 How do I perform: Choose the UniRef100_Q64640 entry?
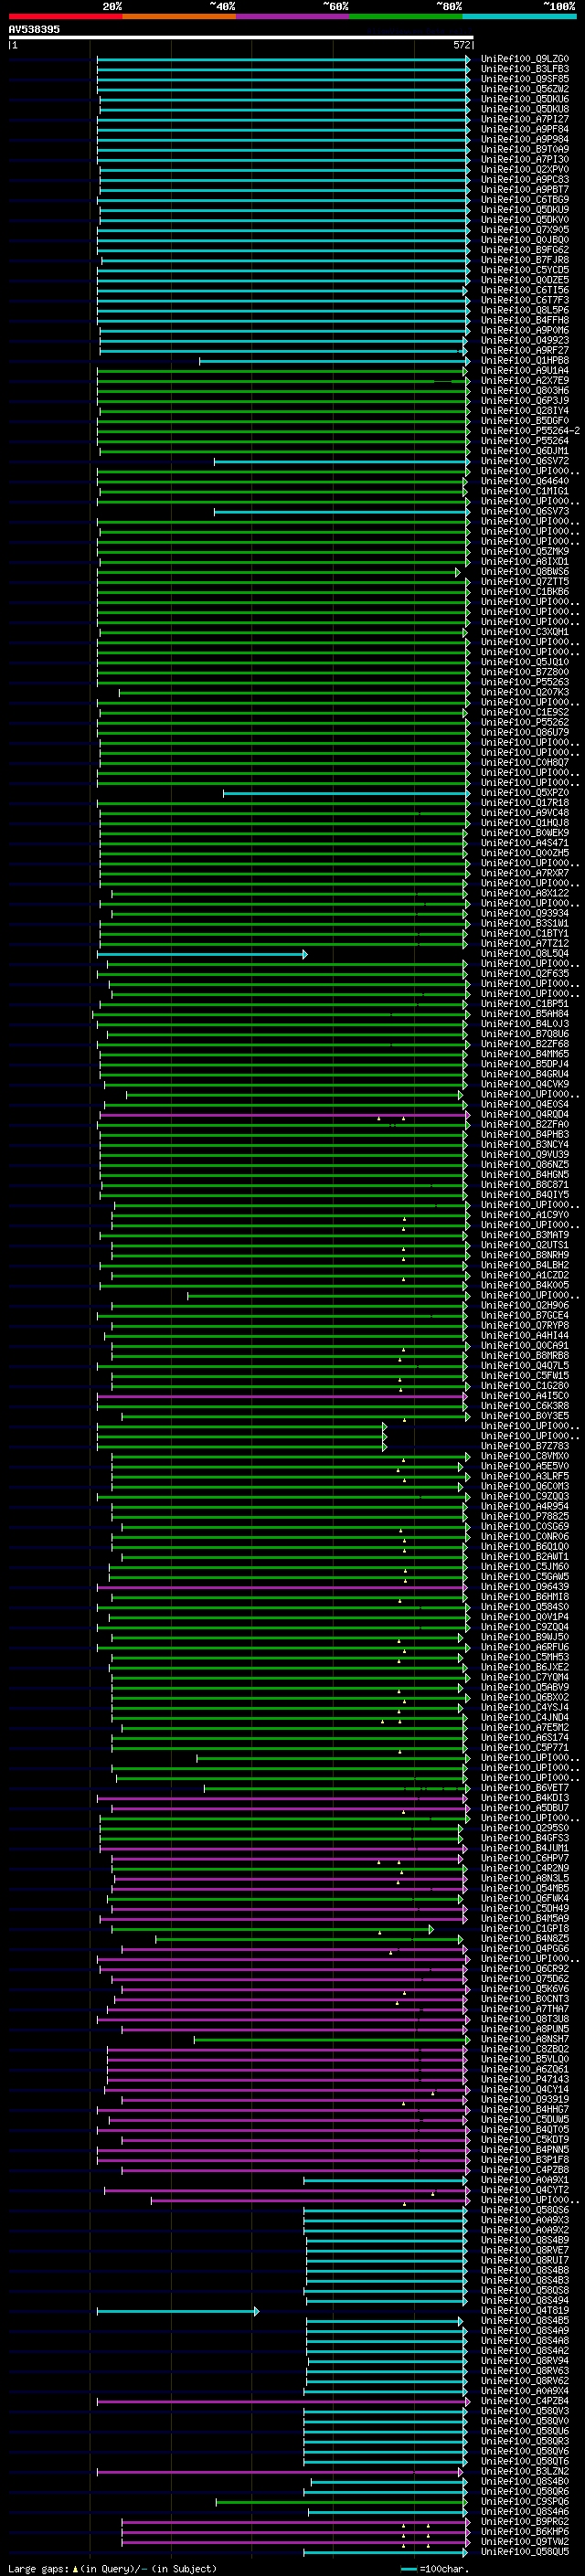point(524,481)
